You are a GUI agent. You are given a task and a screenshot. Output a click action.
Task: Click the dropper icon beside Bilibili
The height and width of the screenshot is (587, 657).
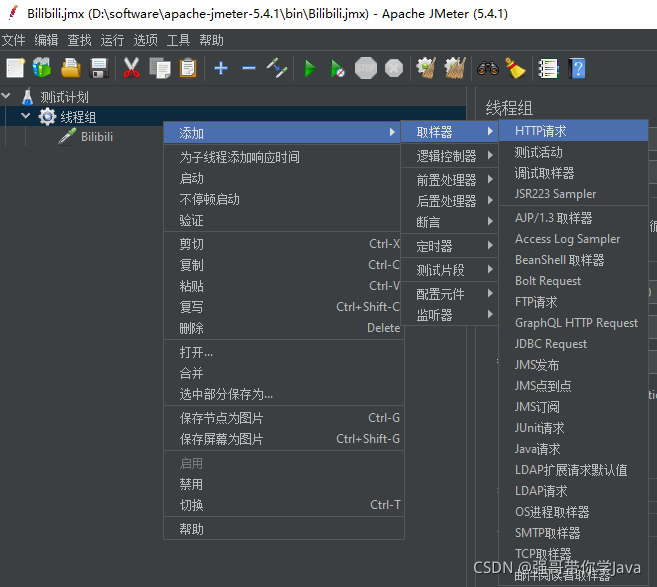point(67,136)
